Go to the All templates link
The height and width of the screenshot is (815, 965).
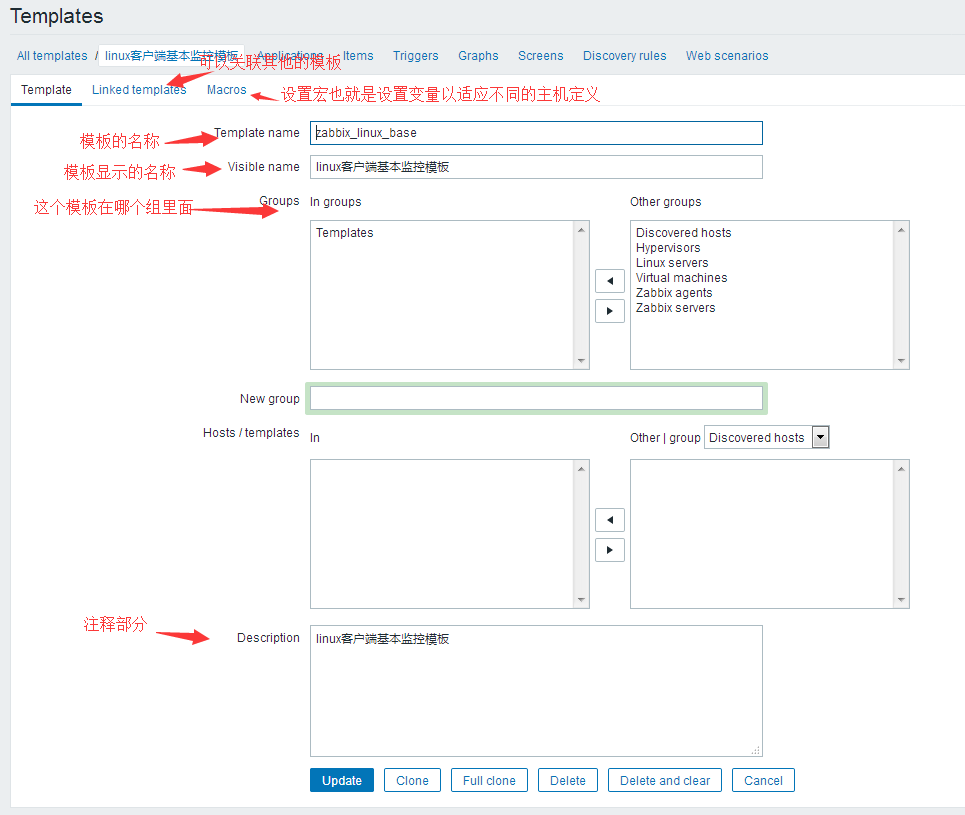click(52, 56)
